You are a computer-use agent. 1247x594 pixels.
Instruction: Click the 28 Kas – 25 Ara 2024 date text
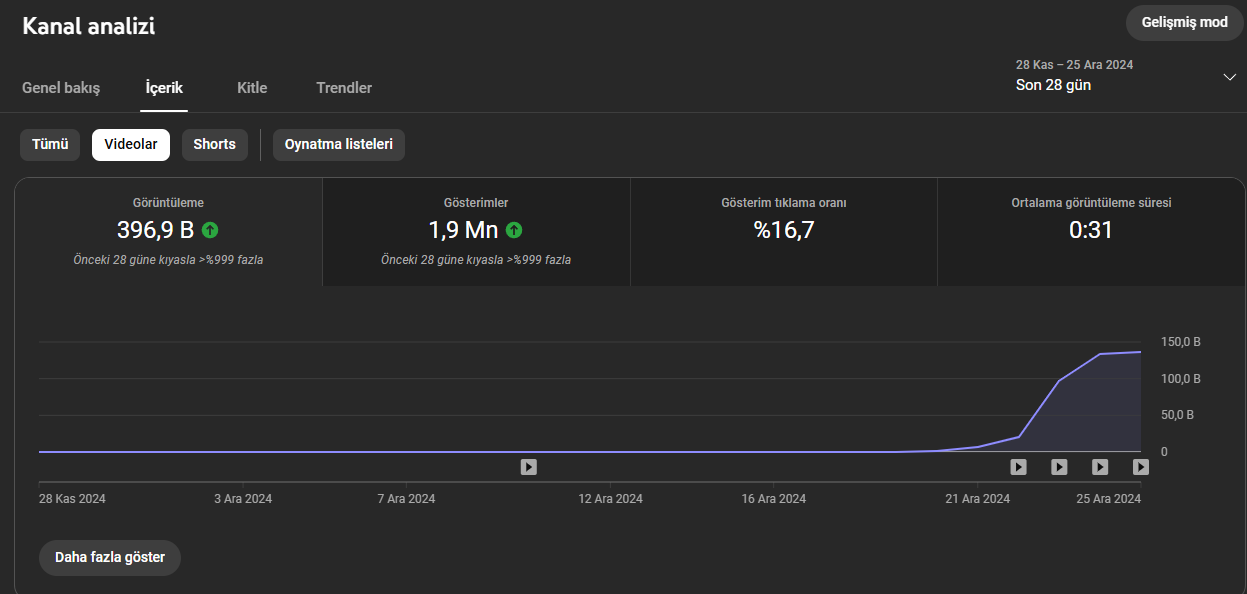pyautogui.click(x=1074, y=65)
